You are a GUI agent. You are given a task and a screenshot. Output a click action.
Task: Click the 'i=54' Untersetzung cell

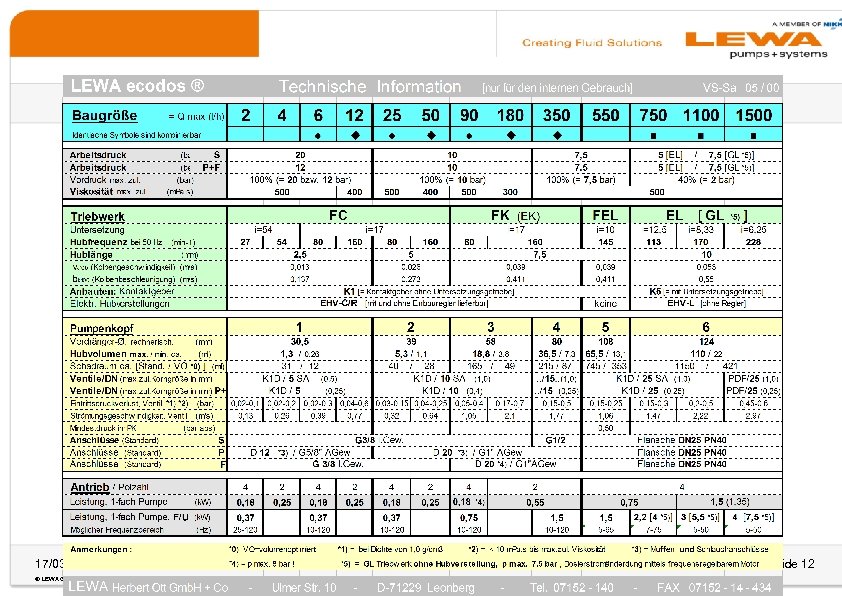(263, 229)
